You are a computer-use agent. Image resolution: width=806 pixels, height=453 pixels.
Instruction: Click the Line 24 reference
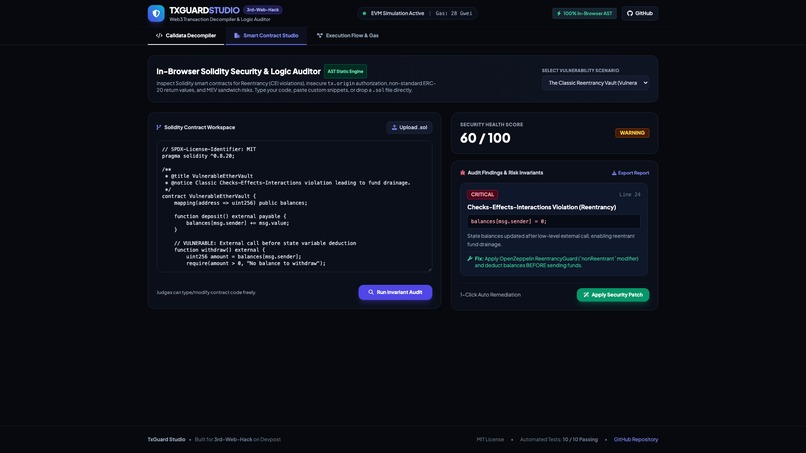pyautogui.click(x=630, y=194)
